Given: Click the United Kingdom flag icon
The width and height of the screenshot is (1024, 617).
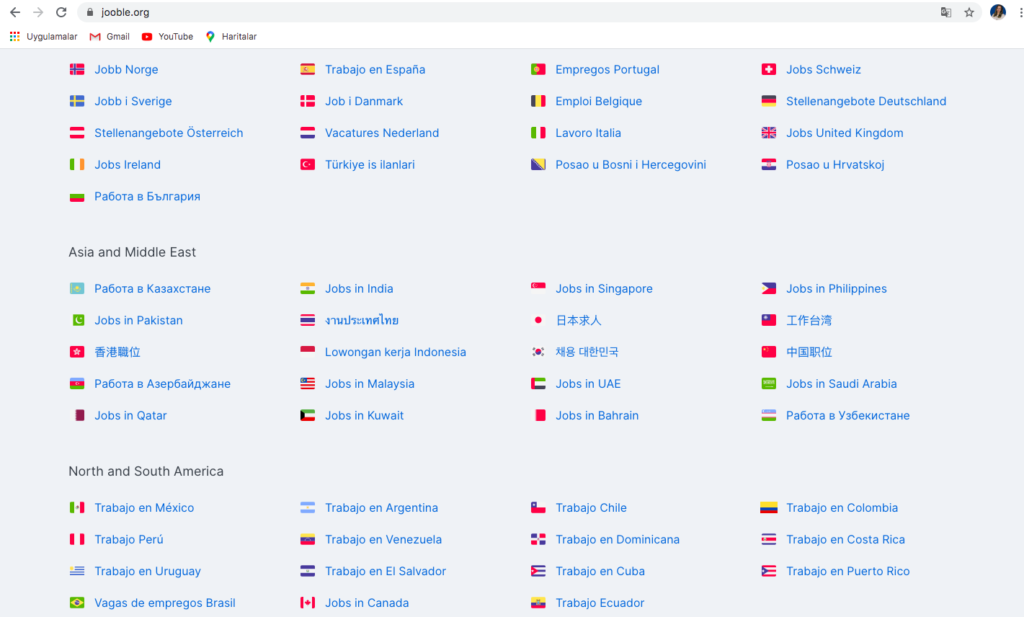Looking at the screenshot, I should (x=769, y=133).
